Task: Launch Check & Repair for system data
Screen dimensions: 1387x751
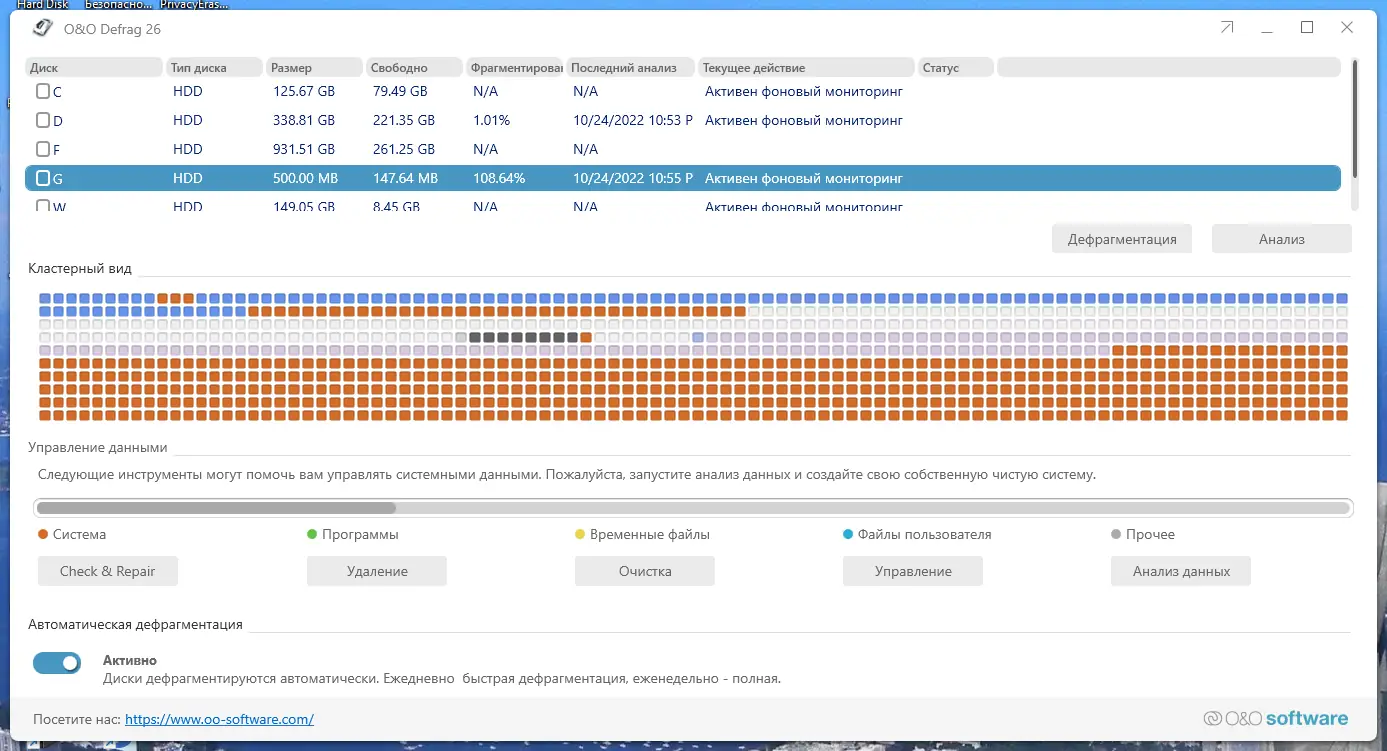Action: click(x=107, y=571)
